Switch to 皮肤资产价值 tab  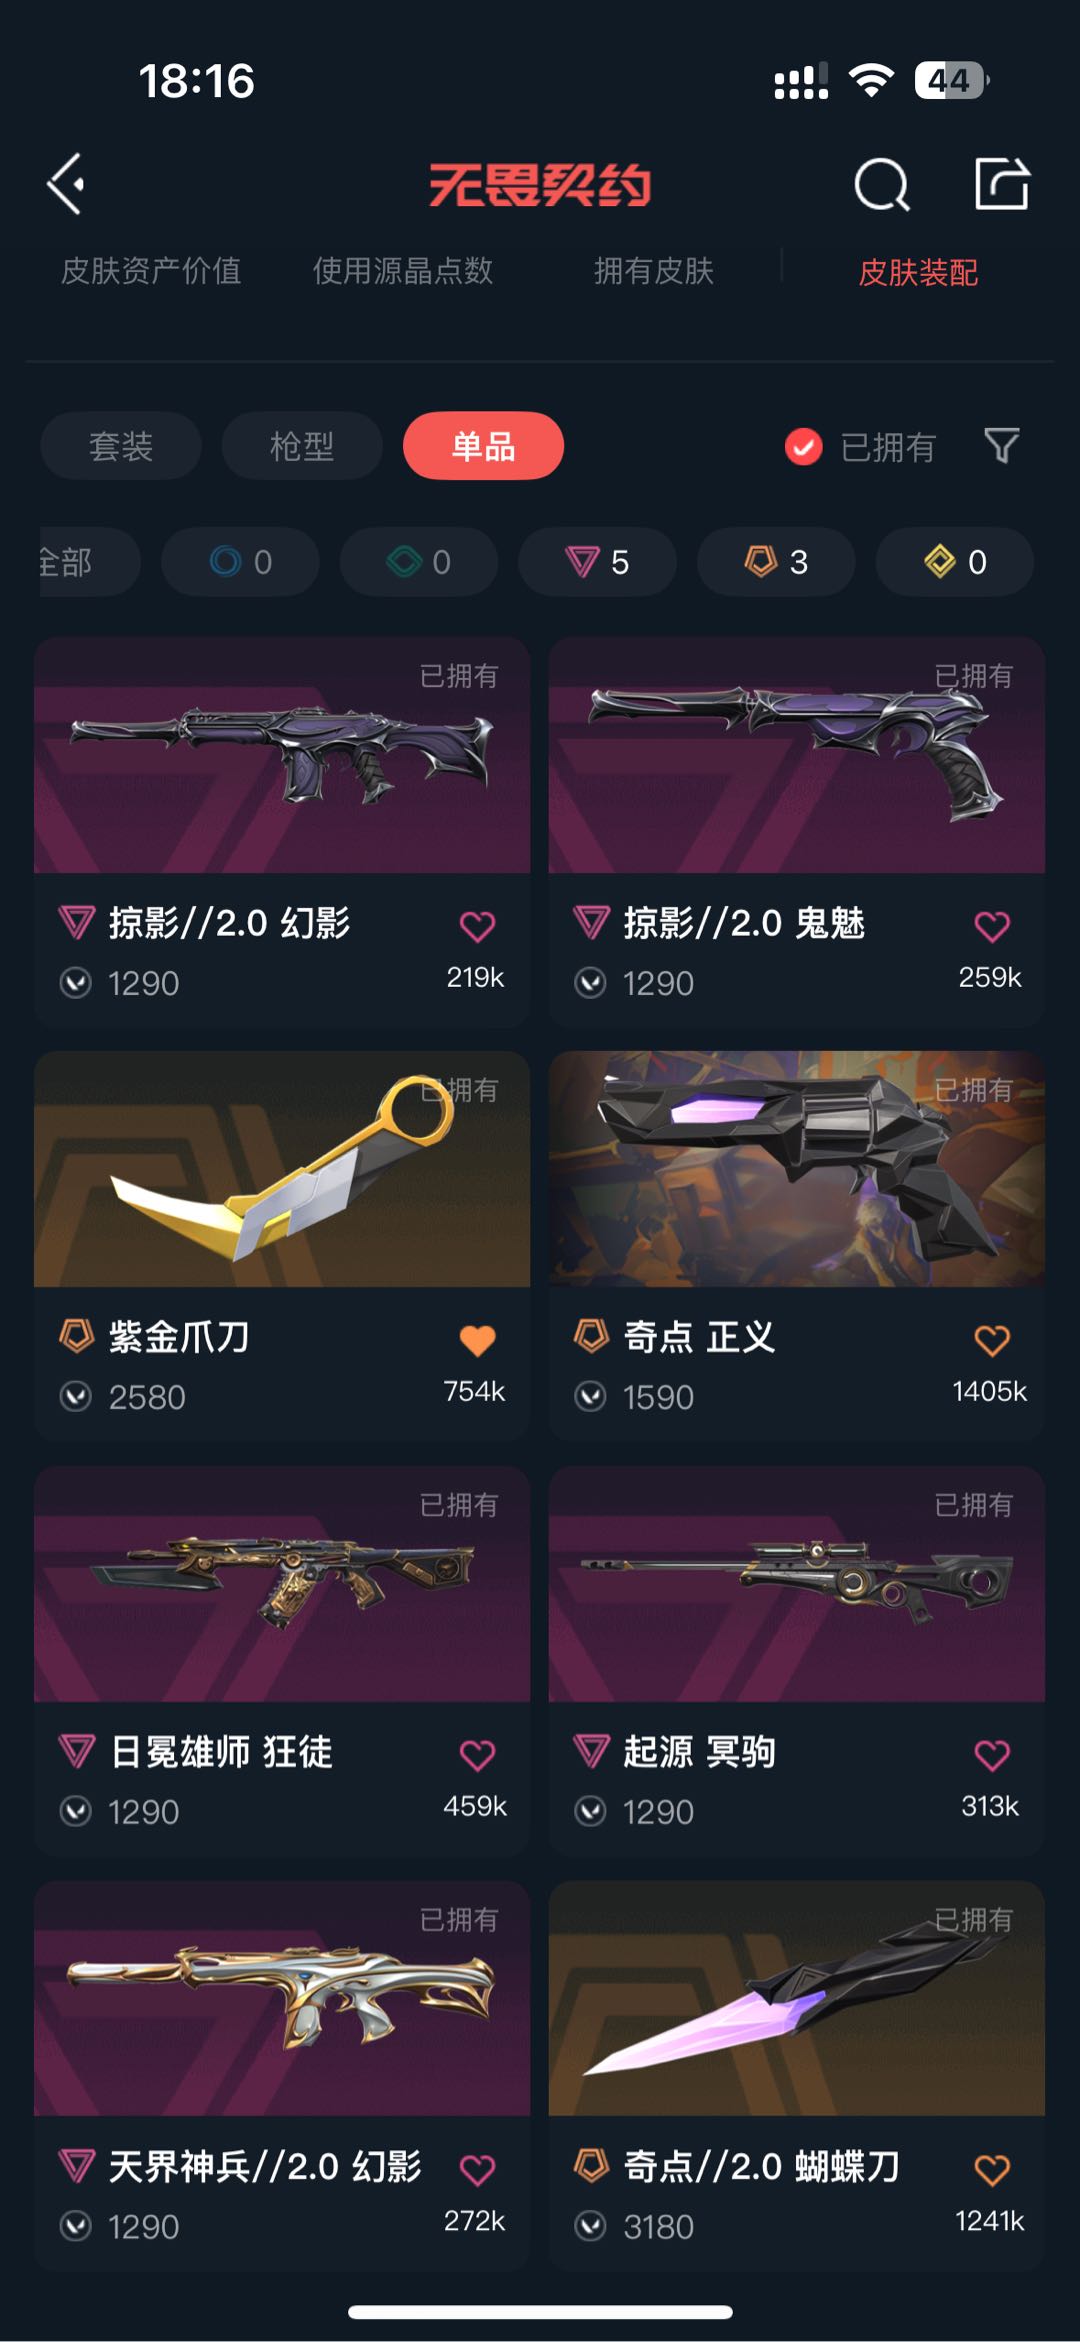pos(151,271)
